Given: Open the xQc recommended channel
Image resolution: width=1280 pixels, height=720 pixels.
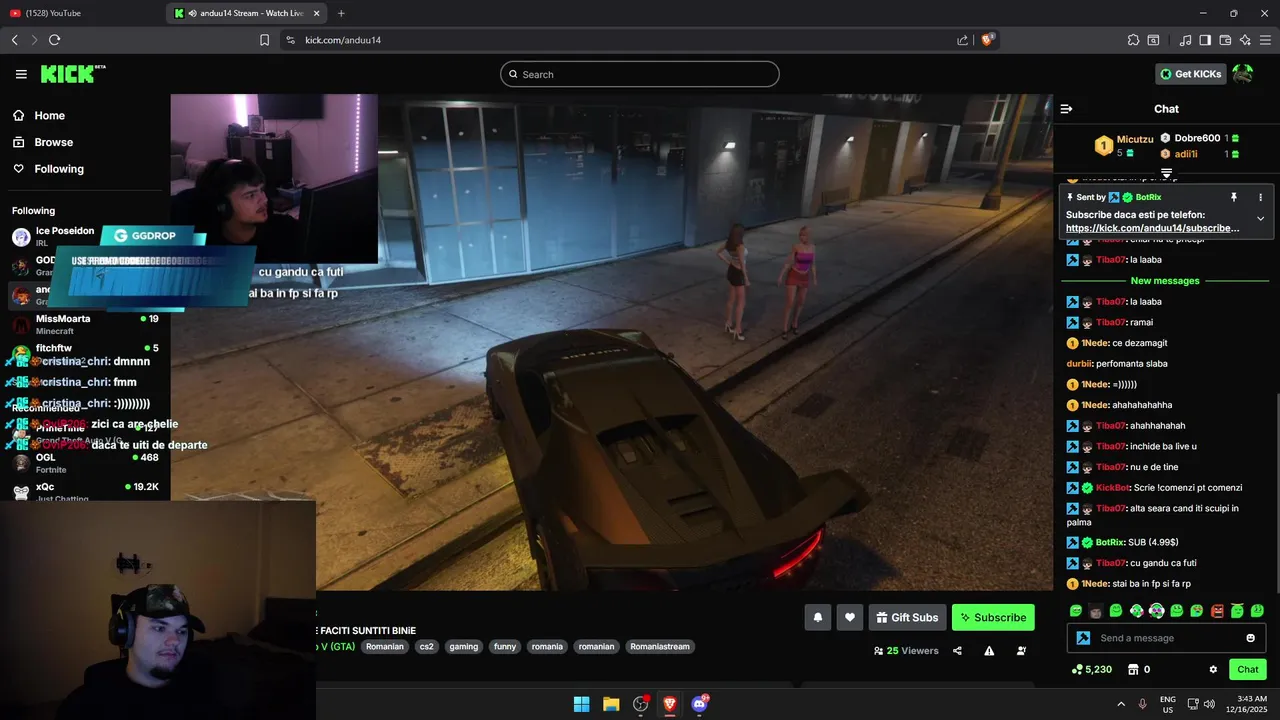Looking at the screenshot, I should 85,491.
